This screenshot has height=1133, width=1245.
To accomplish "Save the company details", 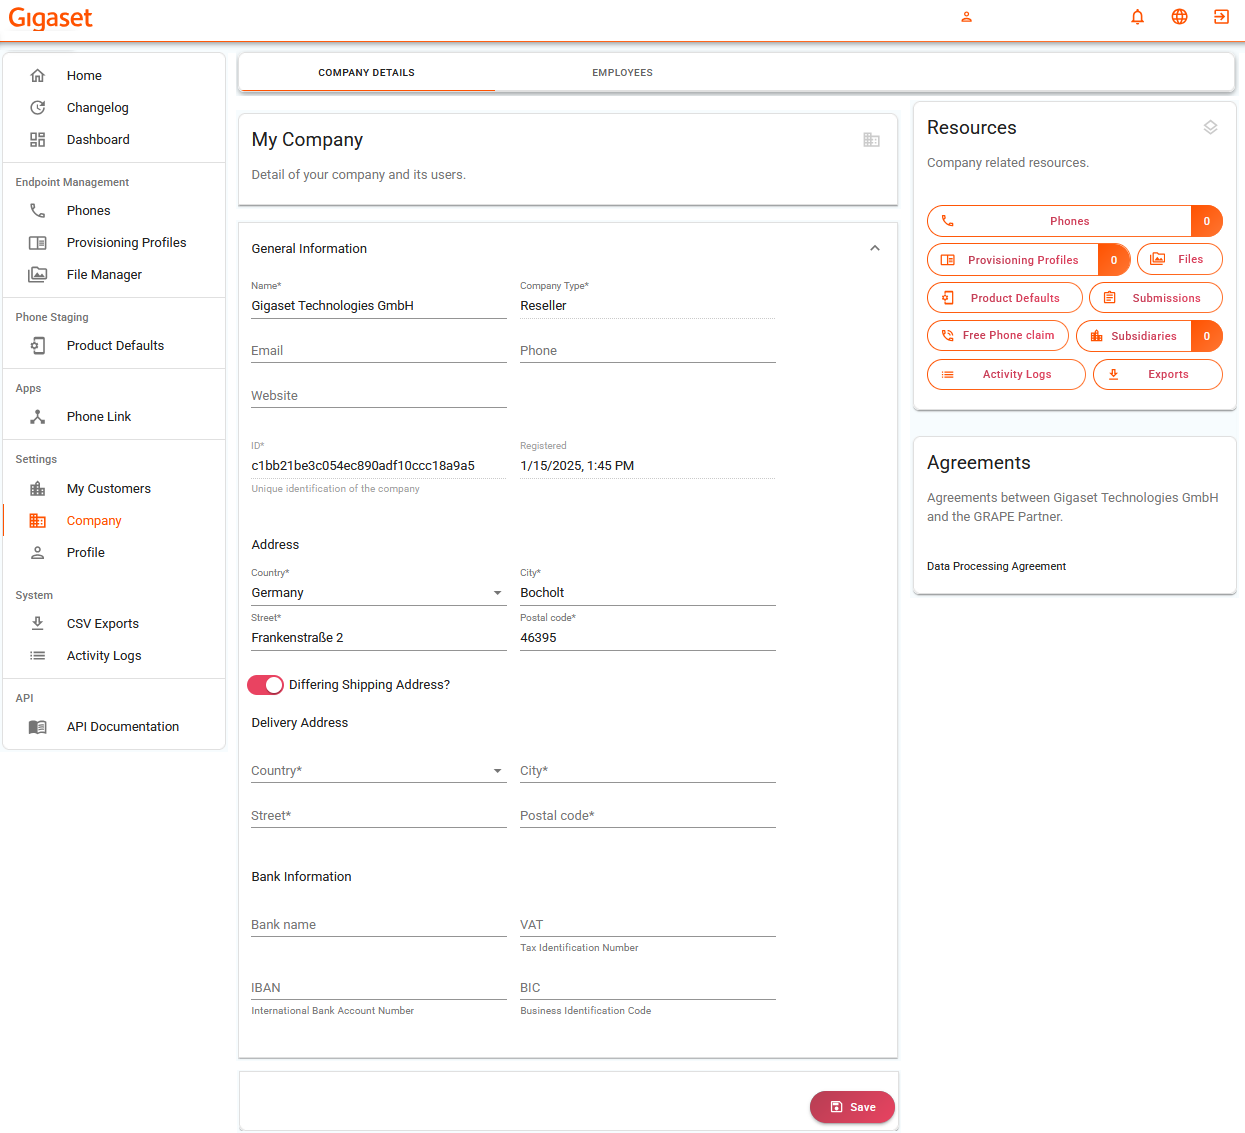I will tap(852, 1107).
